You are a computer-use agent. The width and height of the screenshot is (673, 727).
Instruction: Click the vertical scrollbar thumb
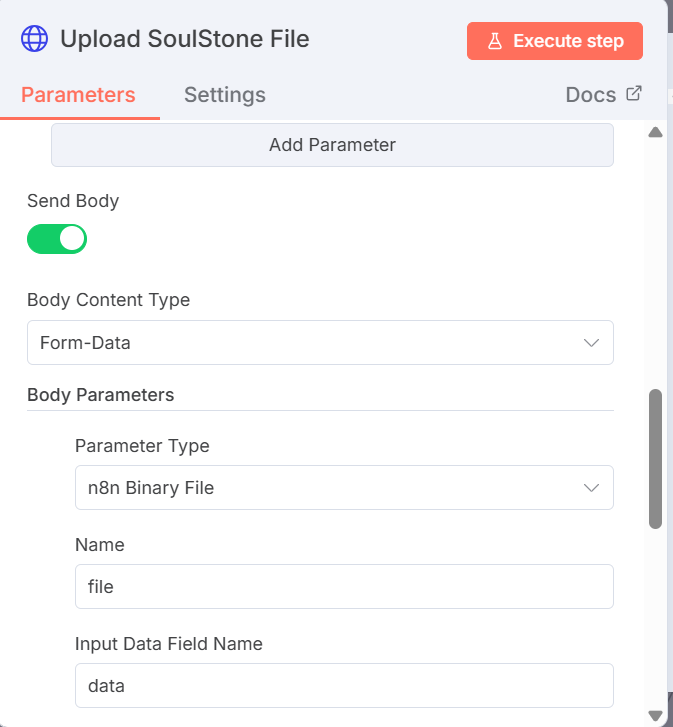(656, 458)
